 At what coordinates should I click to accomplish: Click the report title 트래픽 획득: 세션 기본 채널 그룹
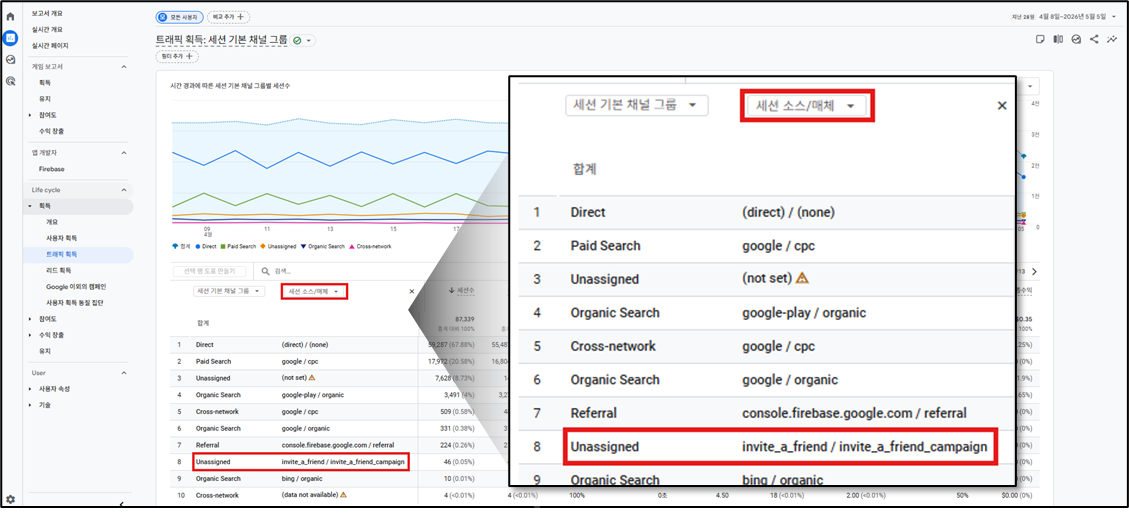(223, 41)
